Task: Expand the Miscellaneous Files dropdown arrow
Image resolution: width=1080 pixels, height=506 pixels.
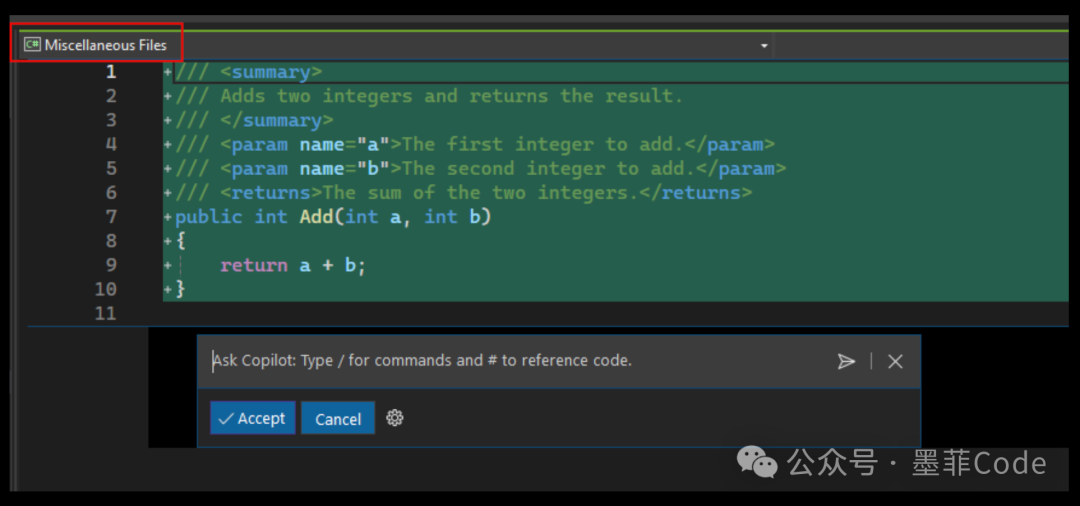Action: tap(764, 46)
